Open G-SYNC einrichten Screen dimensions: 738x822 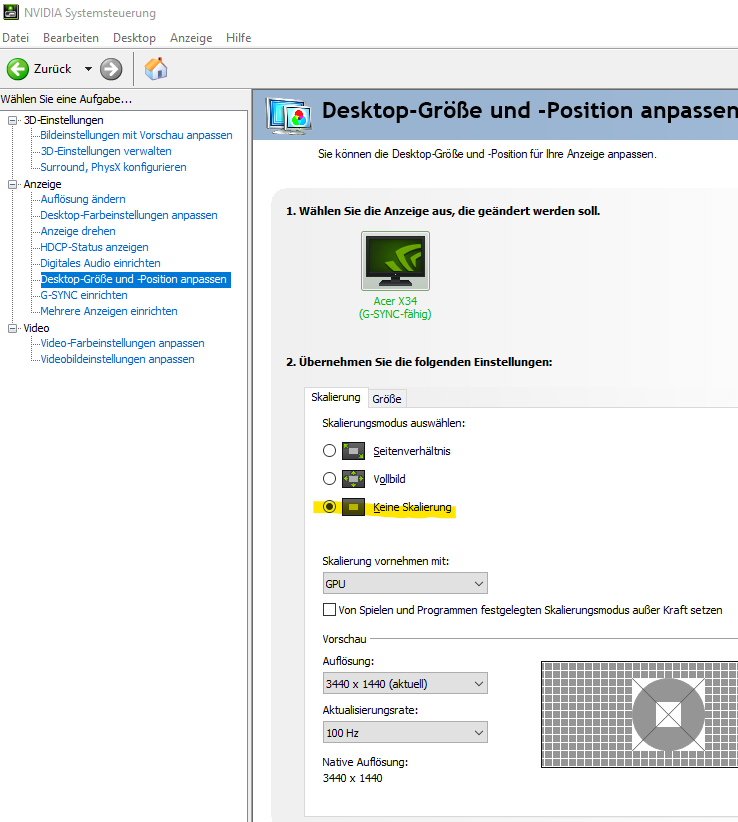point(84,295)
